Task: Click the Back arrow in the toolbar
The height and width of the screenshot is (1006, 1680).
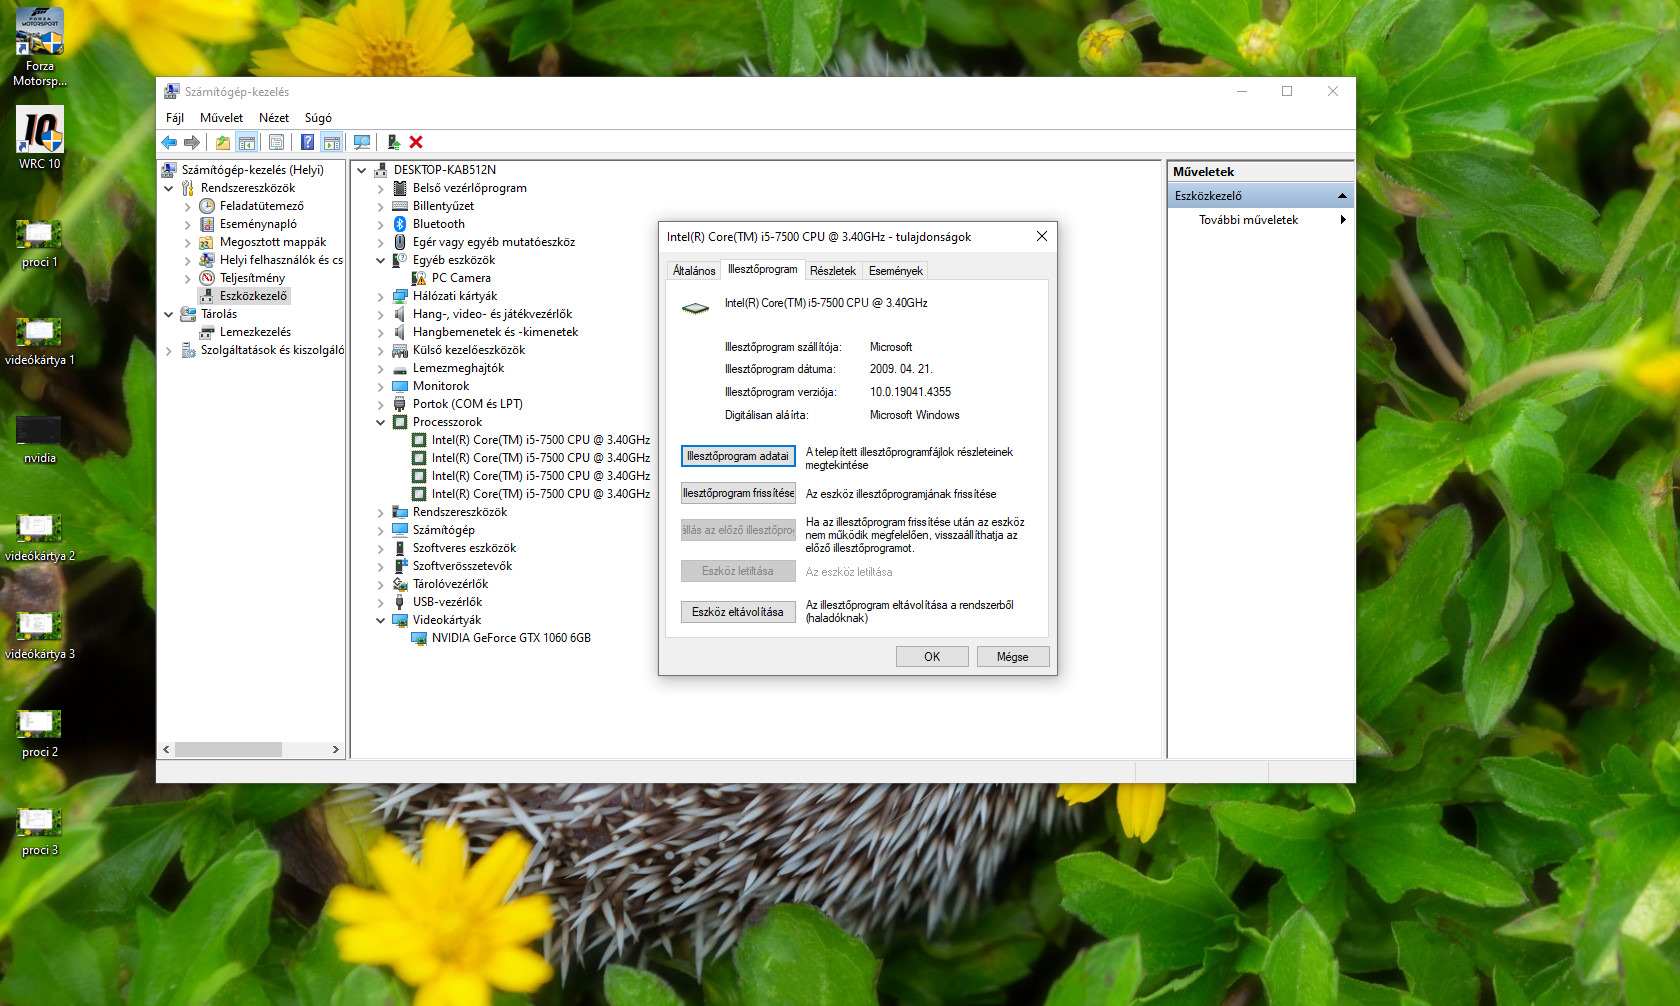Action: pos(169,142)
